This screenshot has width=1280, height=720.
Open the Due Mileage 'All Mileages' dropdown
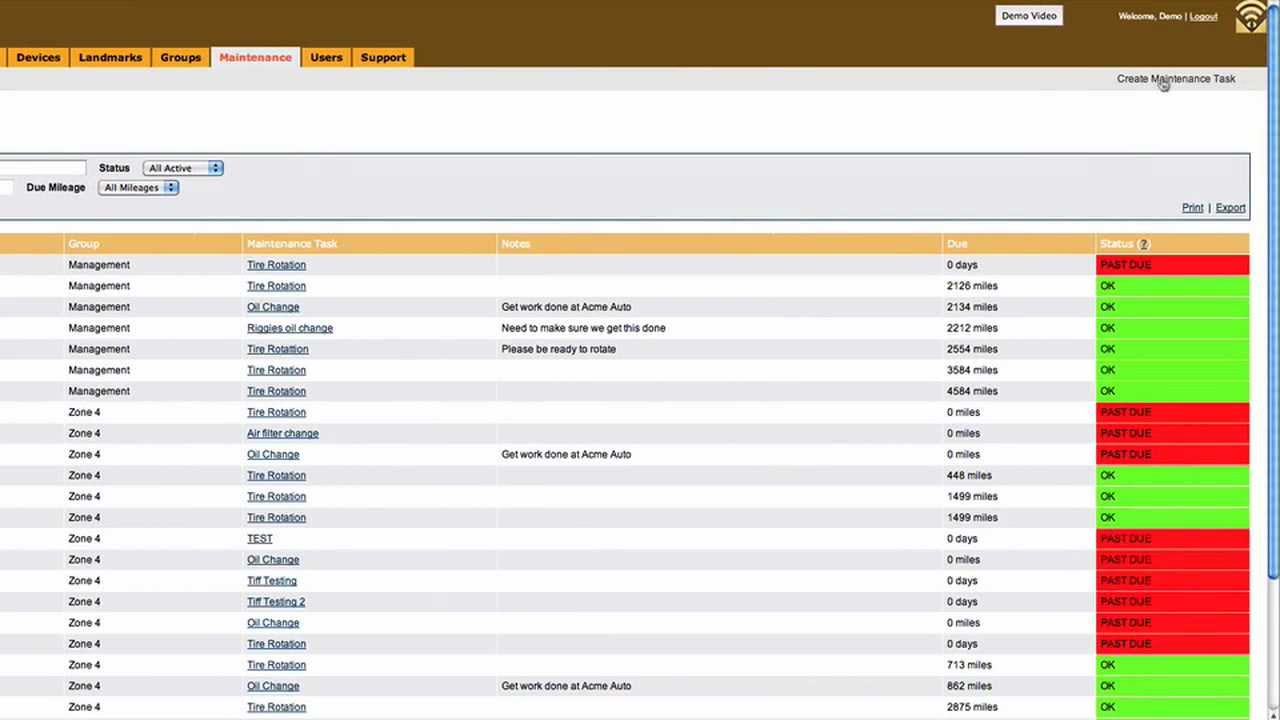(138, 187)
